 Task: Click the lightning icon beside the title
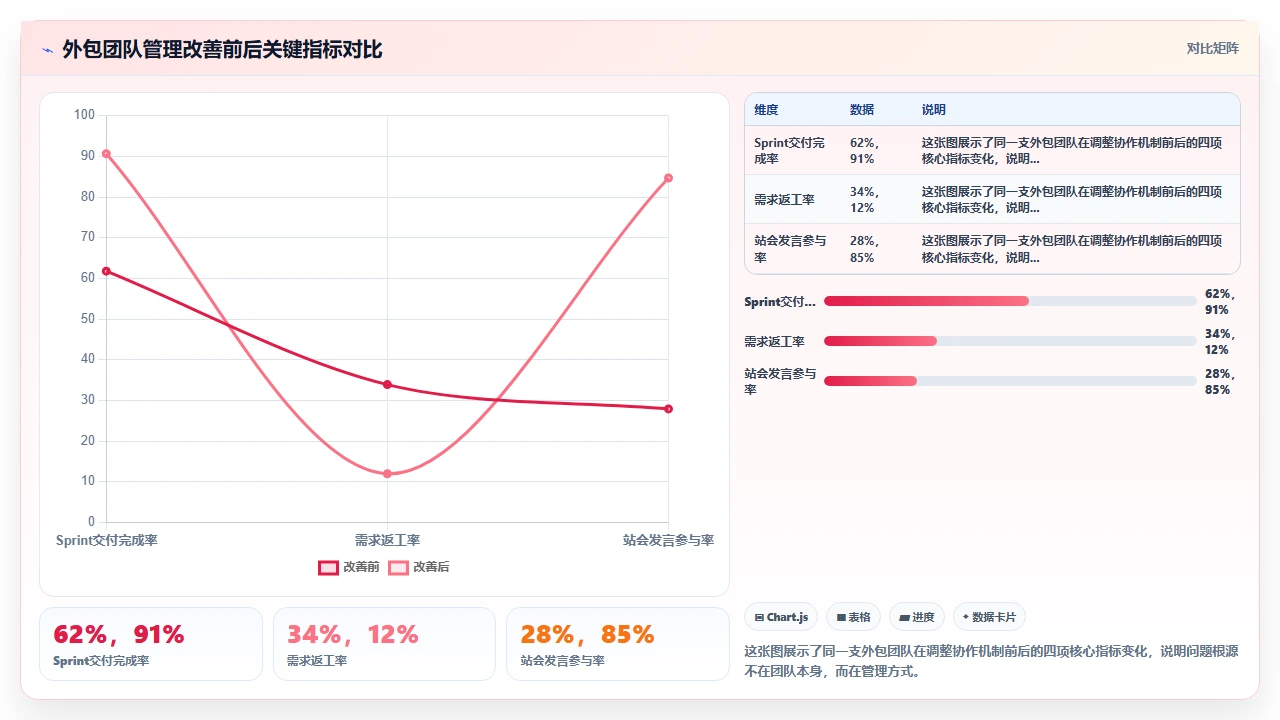click(x=47, y=50)
